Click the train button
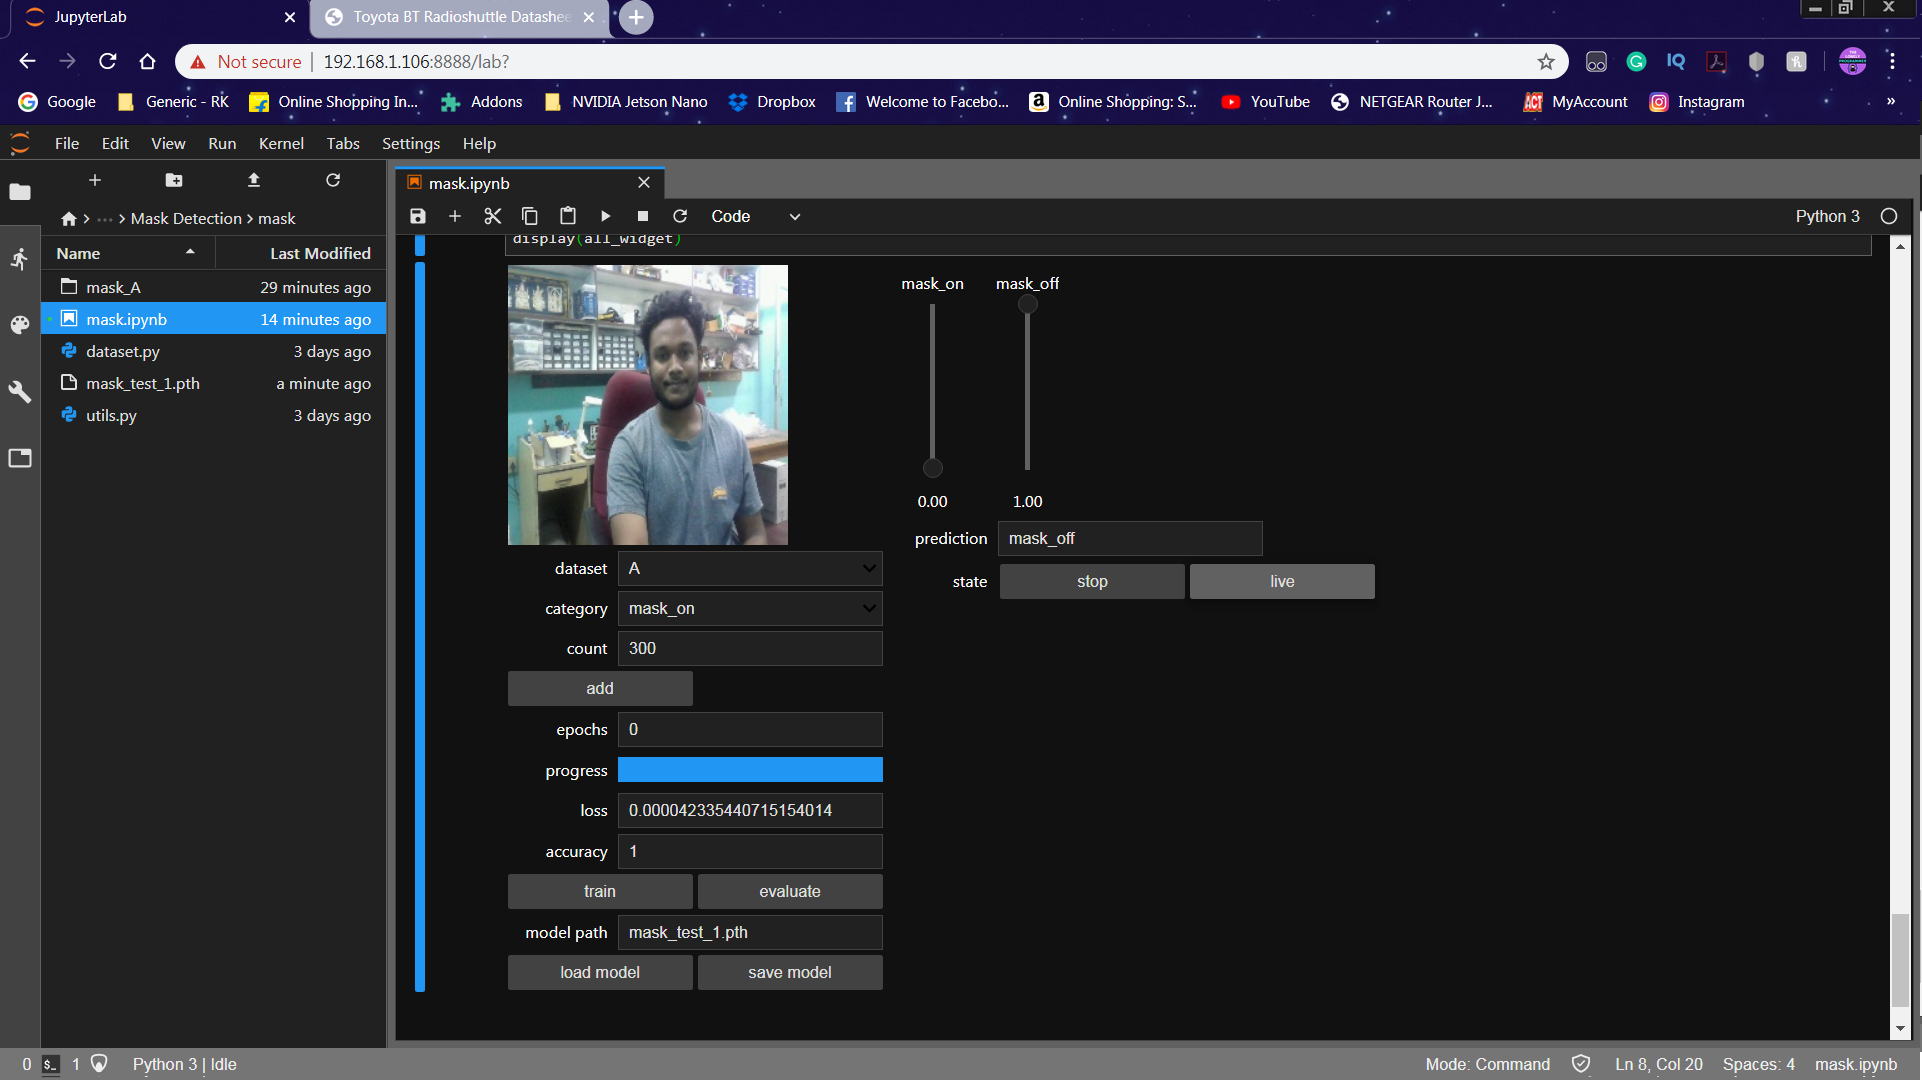 pos(600,891)
